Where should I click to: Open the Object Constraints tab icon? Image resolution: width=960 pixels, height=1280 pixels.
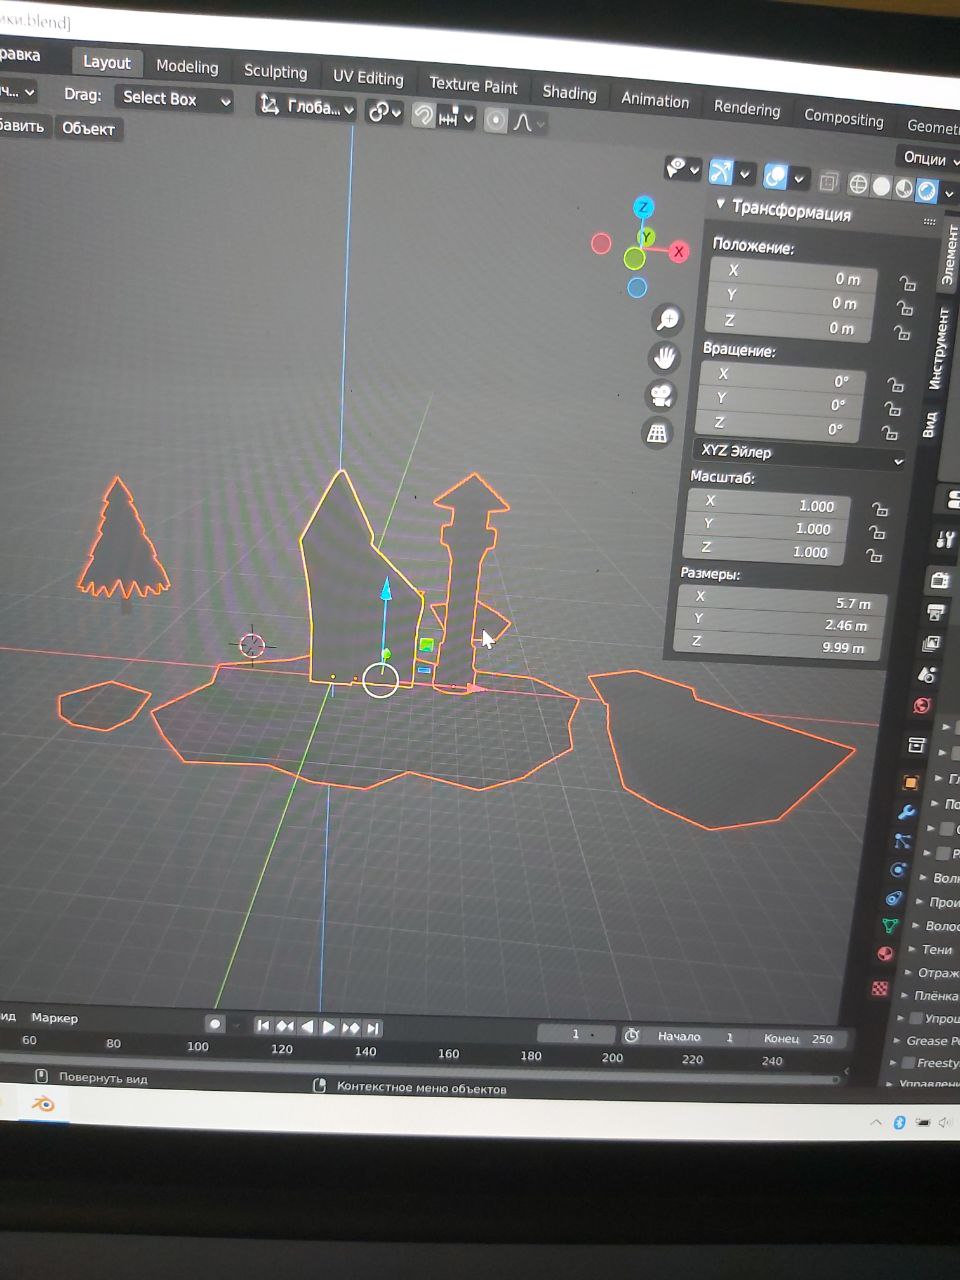coord(894,898)
